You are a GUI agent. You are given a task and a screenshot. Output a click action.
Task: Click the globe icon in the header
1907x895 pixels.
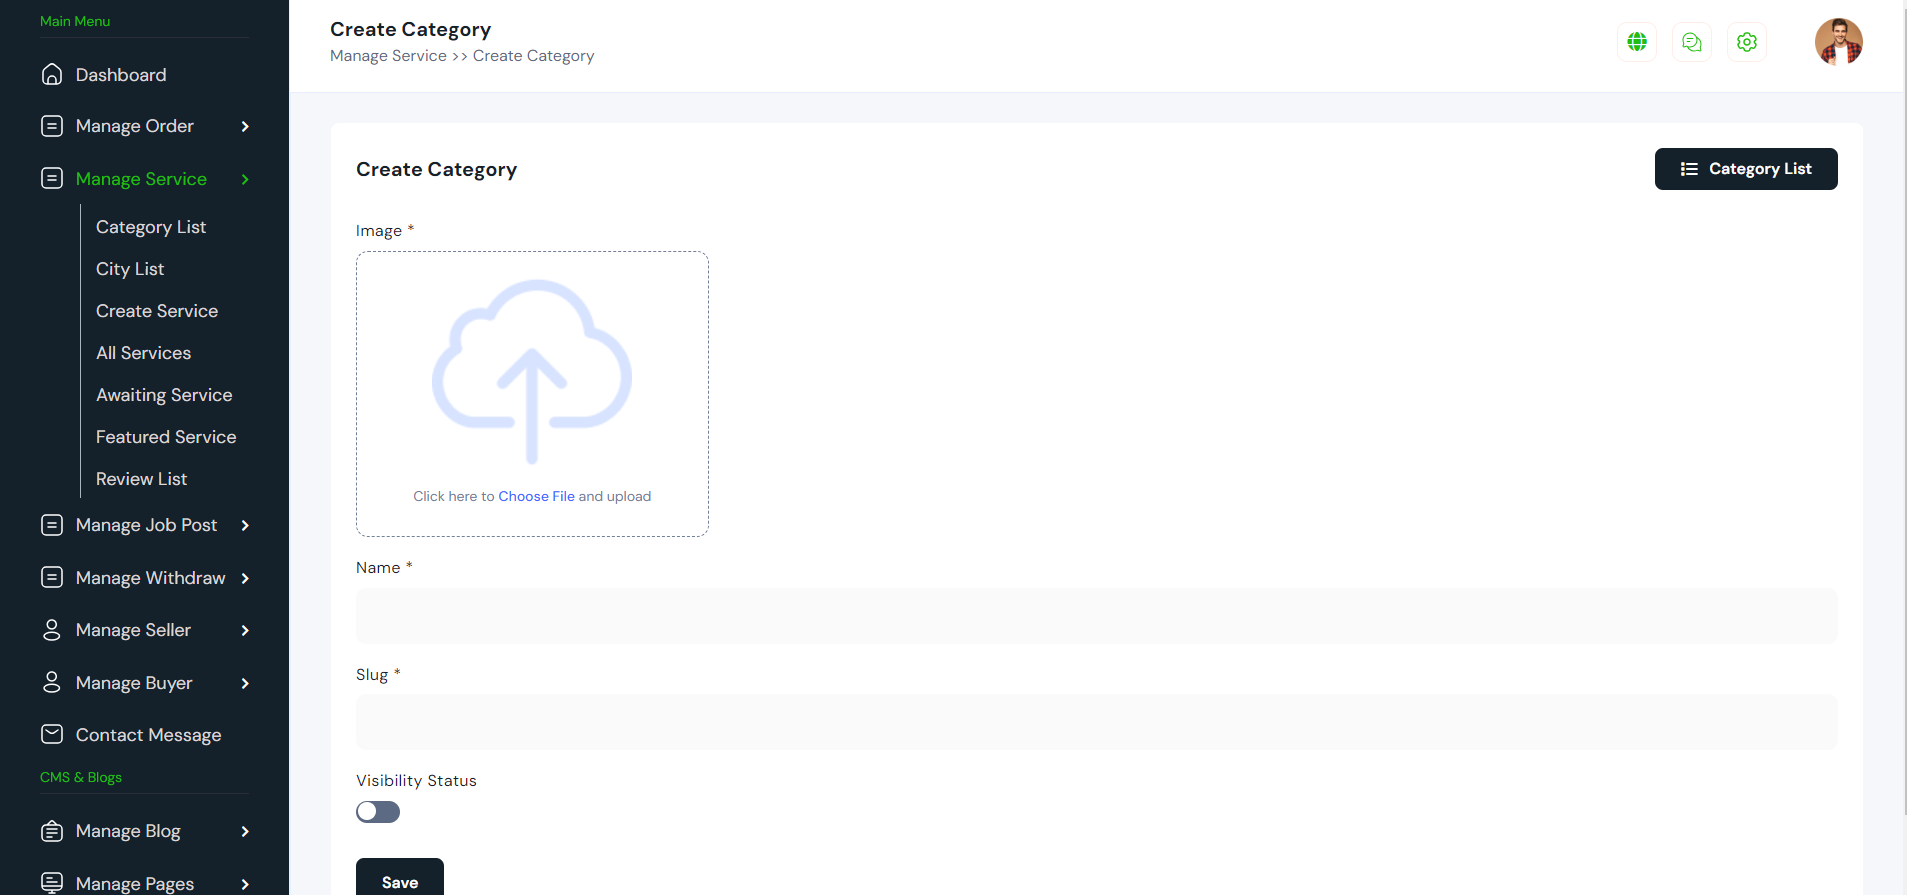[x=1637, y=42]
